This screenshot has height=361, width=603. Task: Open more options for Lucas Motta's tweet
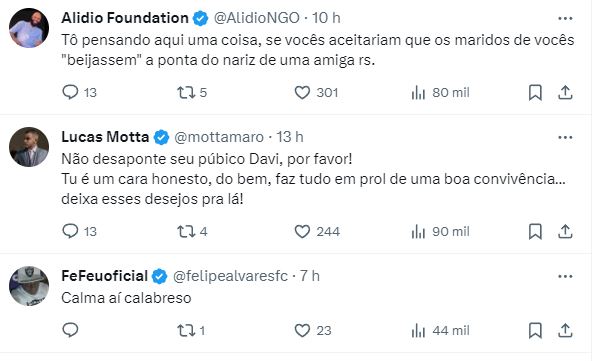click(x=565, y=137)
